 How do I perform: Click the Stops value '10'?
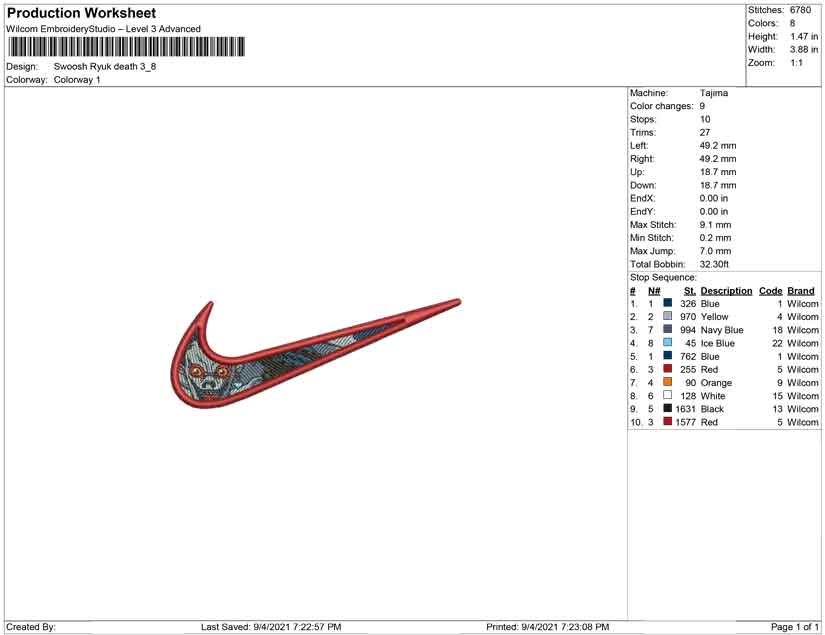[705, 119]
